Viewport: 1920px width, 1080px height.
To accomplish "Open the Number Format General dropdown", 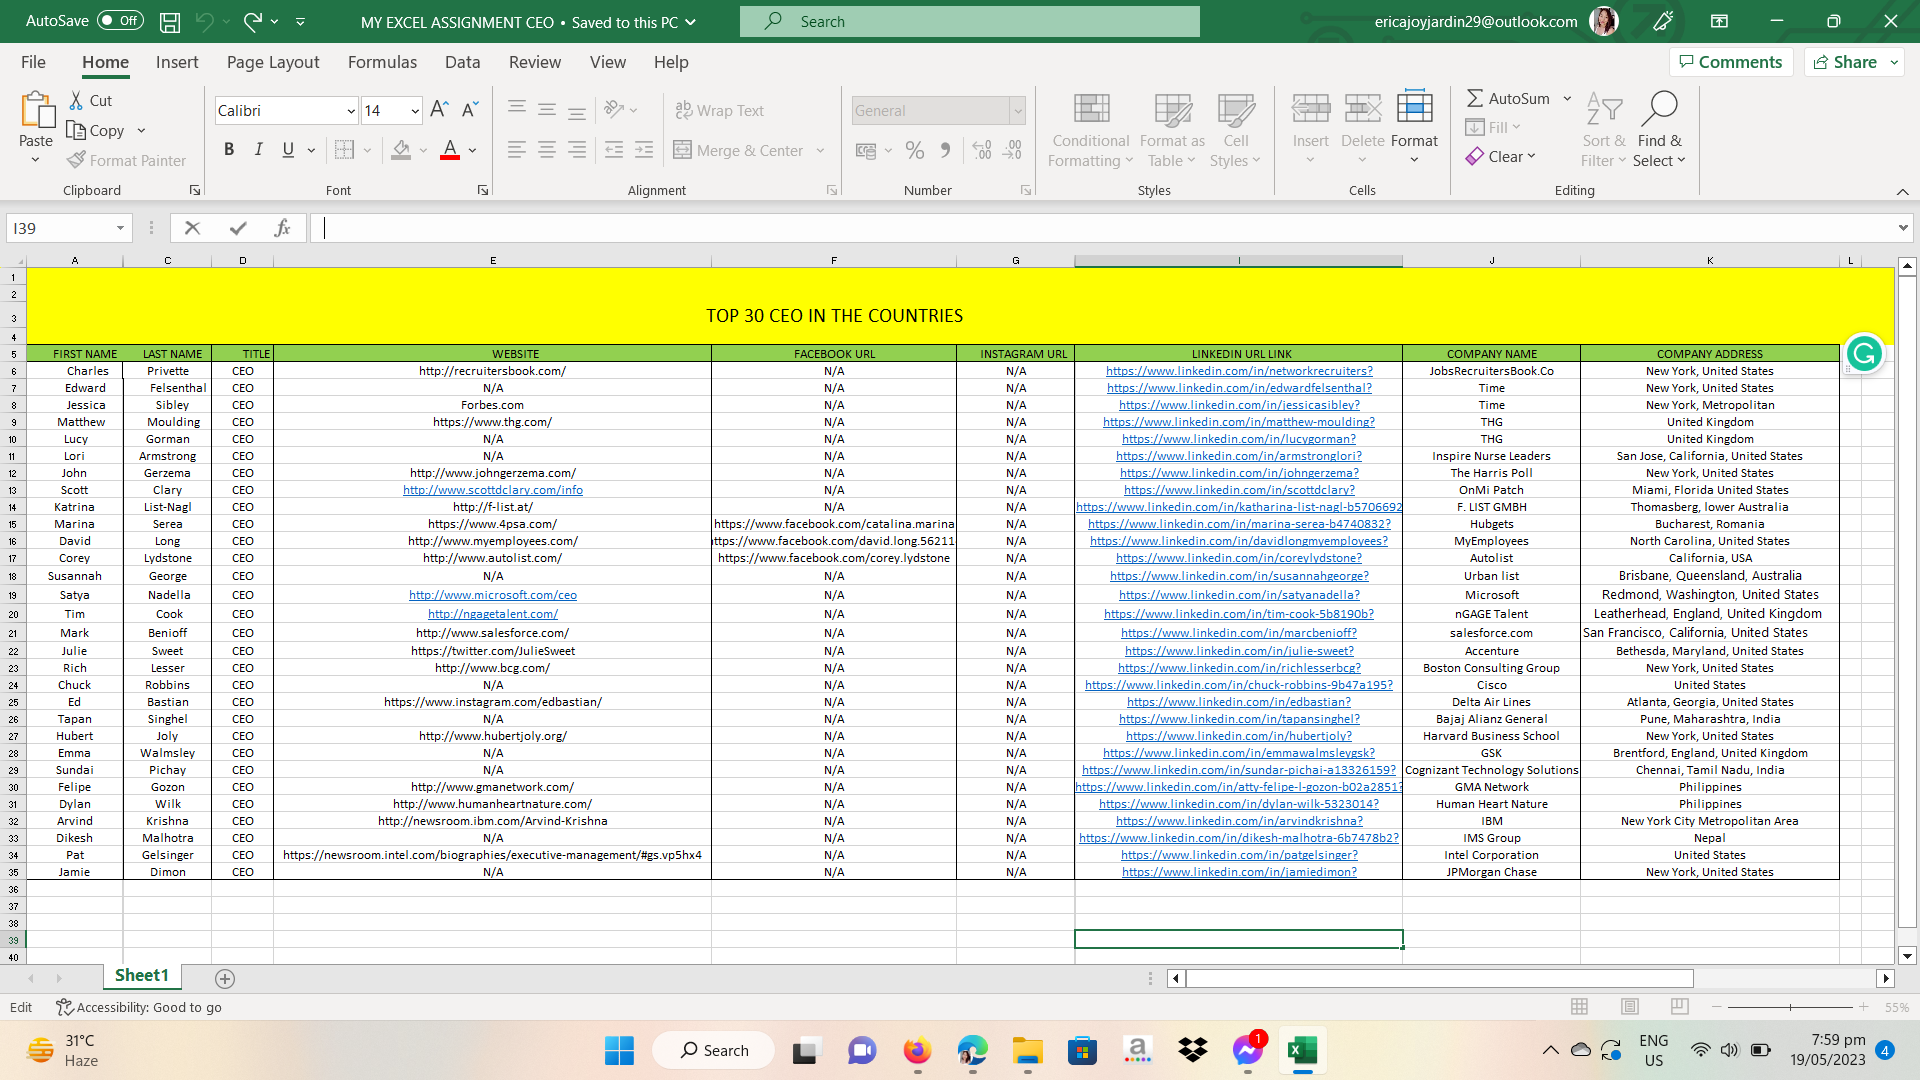I will 1018,111.
